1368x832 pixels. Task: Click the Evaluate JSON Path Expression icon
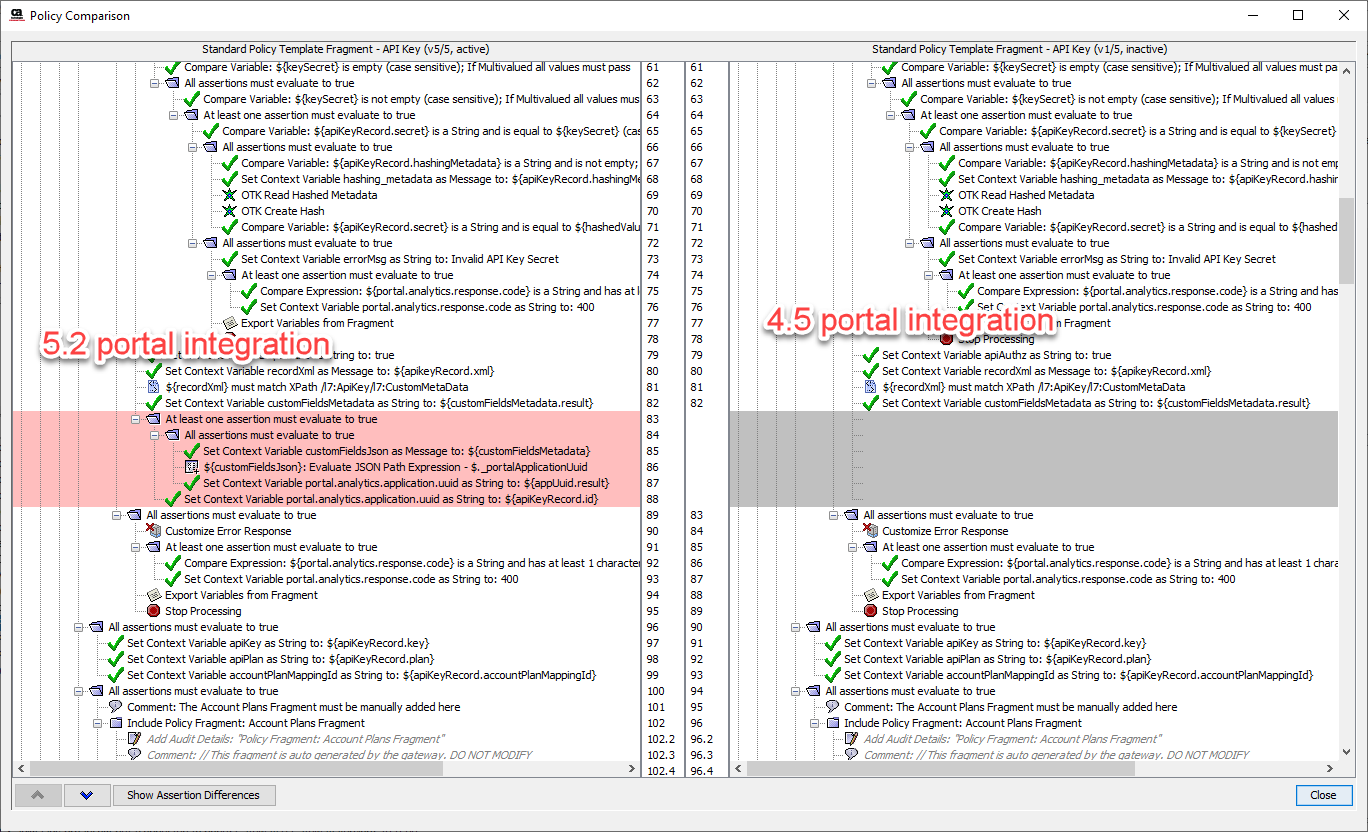click(191, 467)
